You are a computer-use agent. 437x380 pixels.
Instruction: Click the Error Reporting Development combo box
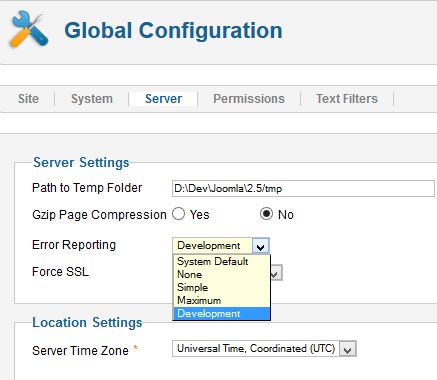(x=221, y=246)
